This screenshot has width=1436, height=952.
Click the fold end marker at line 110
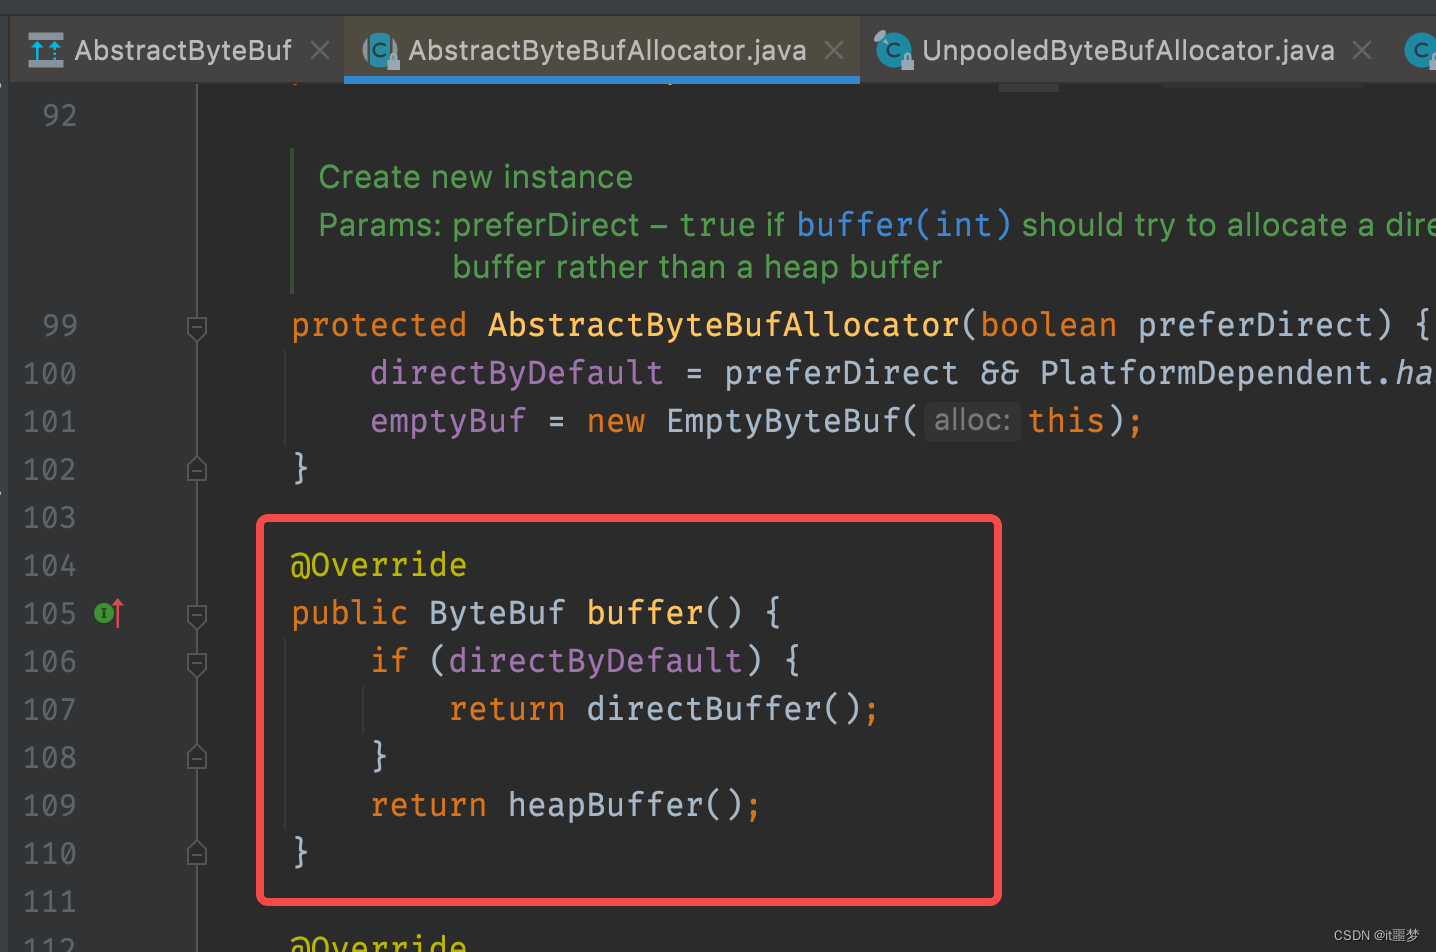point(197,853)
